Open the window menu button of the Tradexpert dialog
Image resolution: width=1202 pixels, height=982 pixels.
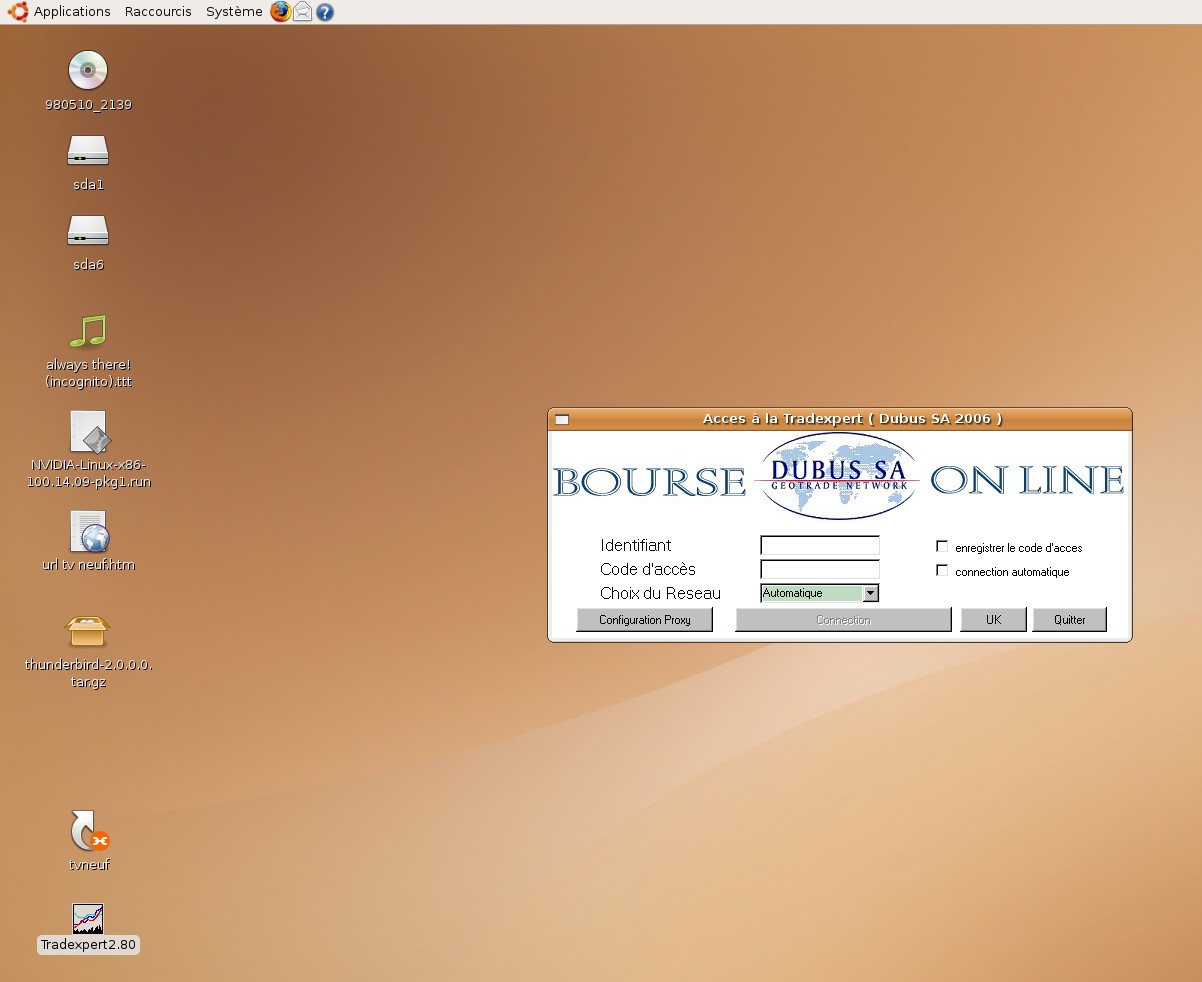[562, 419]
